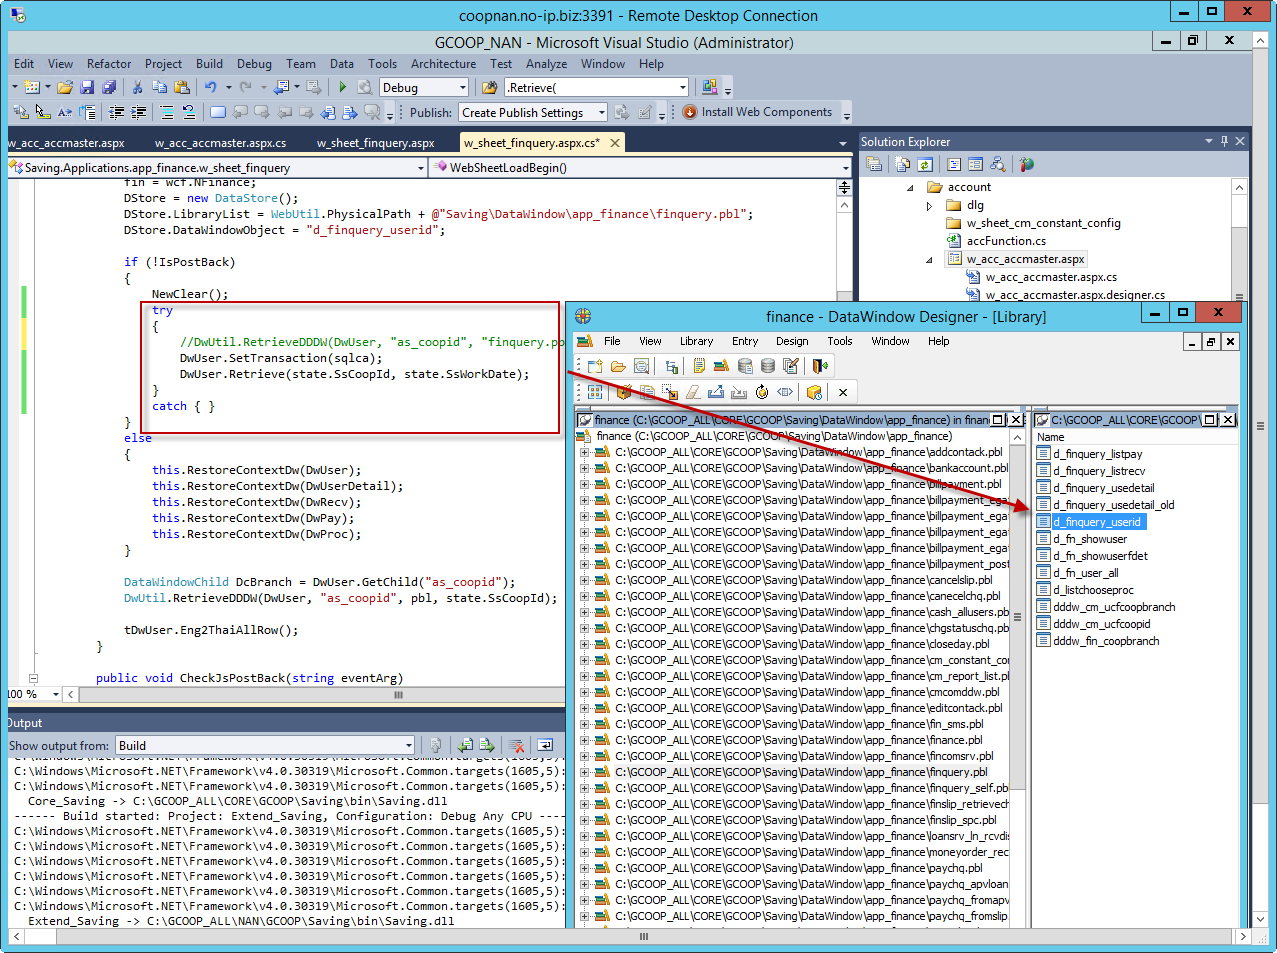Click the Open folder icon in DataWindow Designer
The width and height of the screenshot is (1277, 953).
coord(618,366)
